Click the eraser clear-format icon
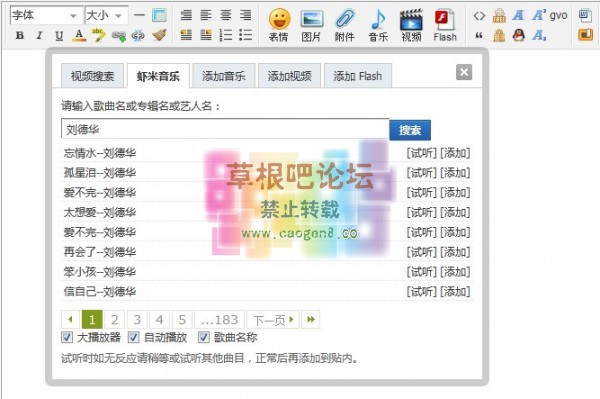The height and width of the screenshot is (399, 600). 159,35
